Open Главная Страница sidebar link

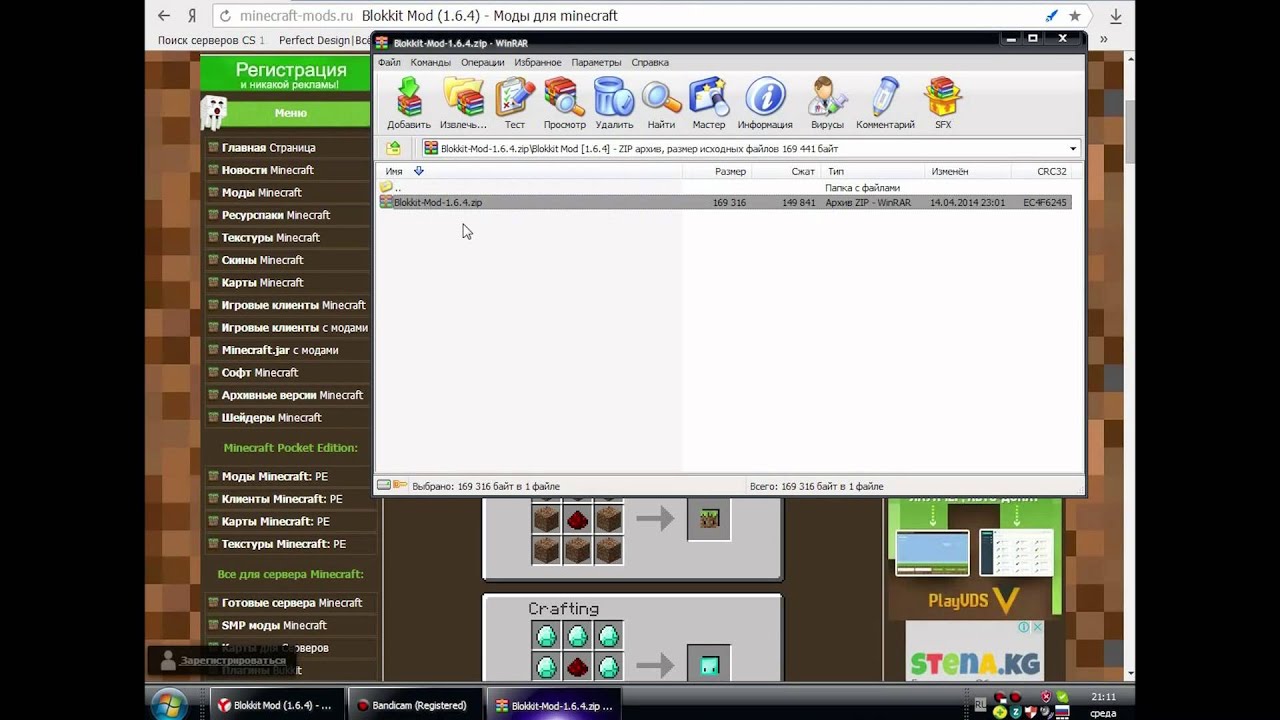point(268,147)
